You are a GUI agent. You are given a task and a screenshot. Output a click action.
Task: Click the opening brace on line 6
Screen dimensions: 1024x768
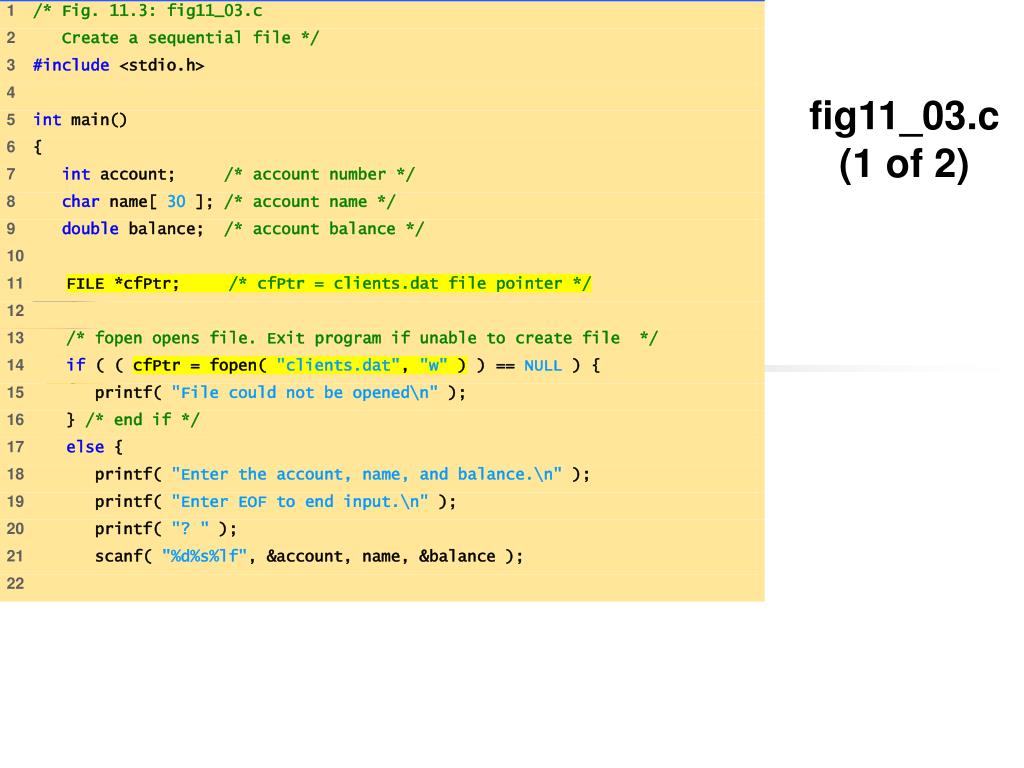tap(37, 147)
